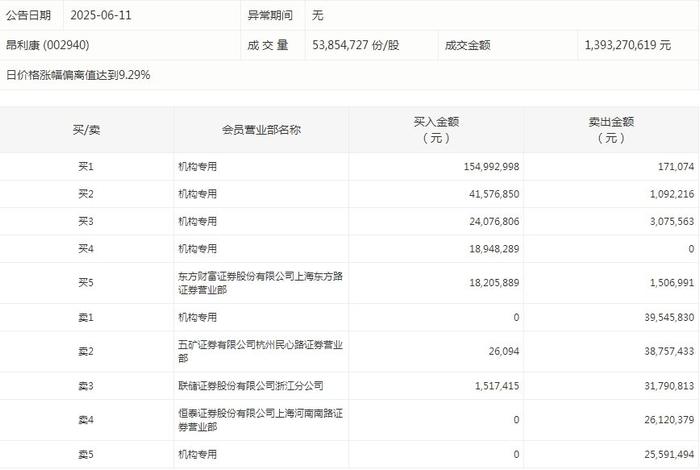Click the 卖出金额（元） column header
700x470 pixels.
[611, 130]
